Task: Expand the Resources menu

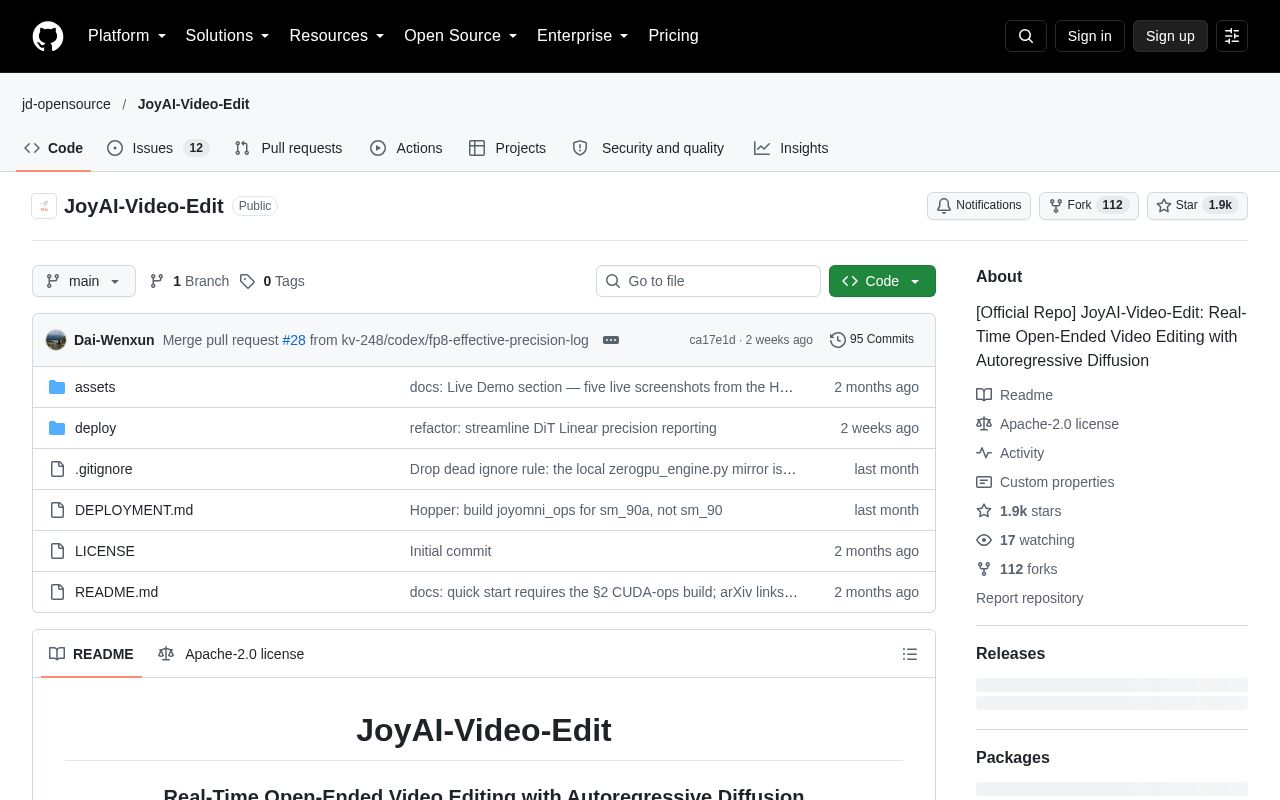Action: point(337,36)
